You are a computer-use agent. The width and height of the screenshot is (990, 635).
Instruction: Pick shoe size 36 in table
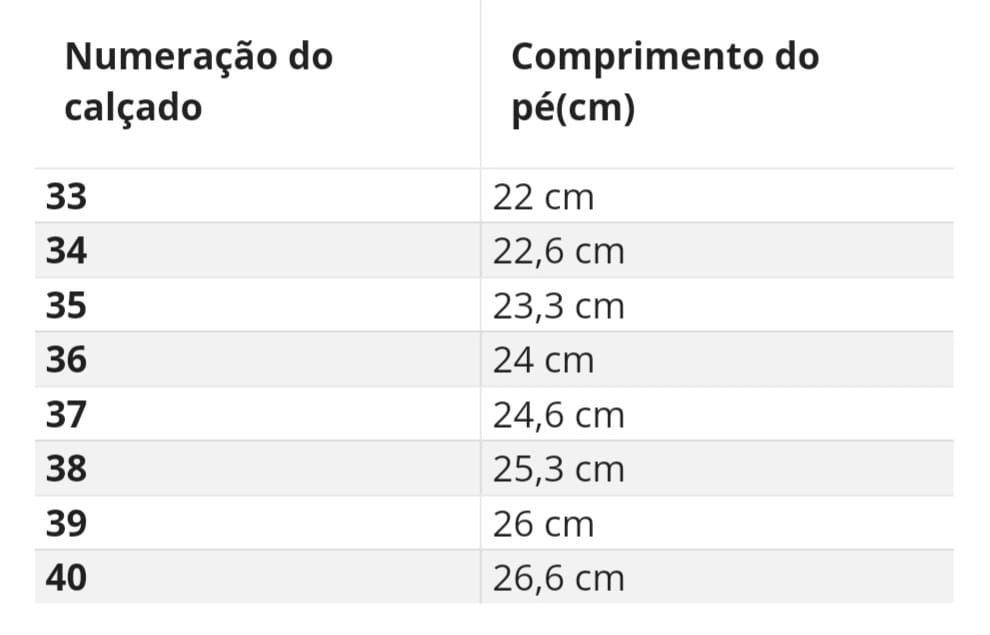(x=67, y=359)
